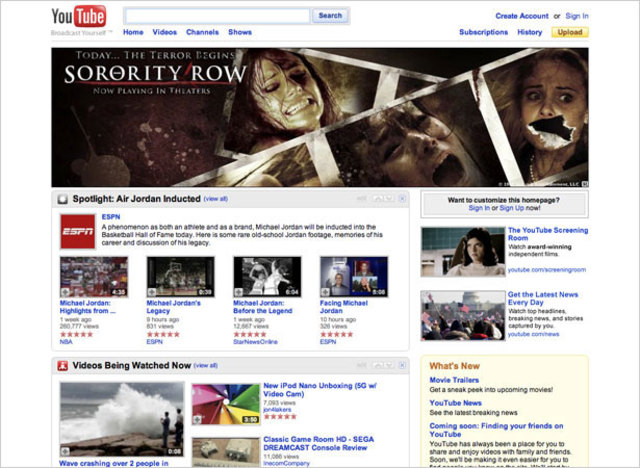The height and width of the screenshot is (468, 640).
Task: Open The YouTube Screening Room link
Action: pyautogui.click(x=548, y=234)
